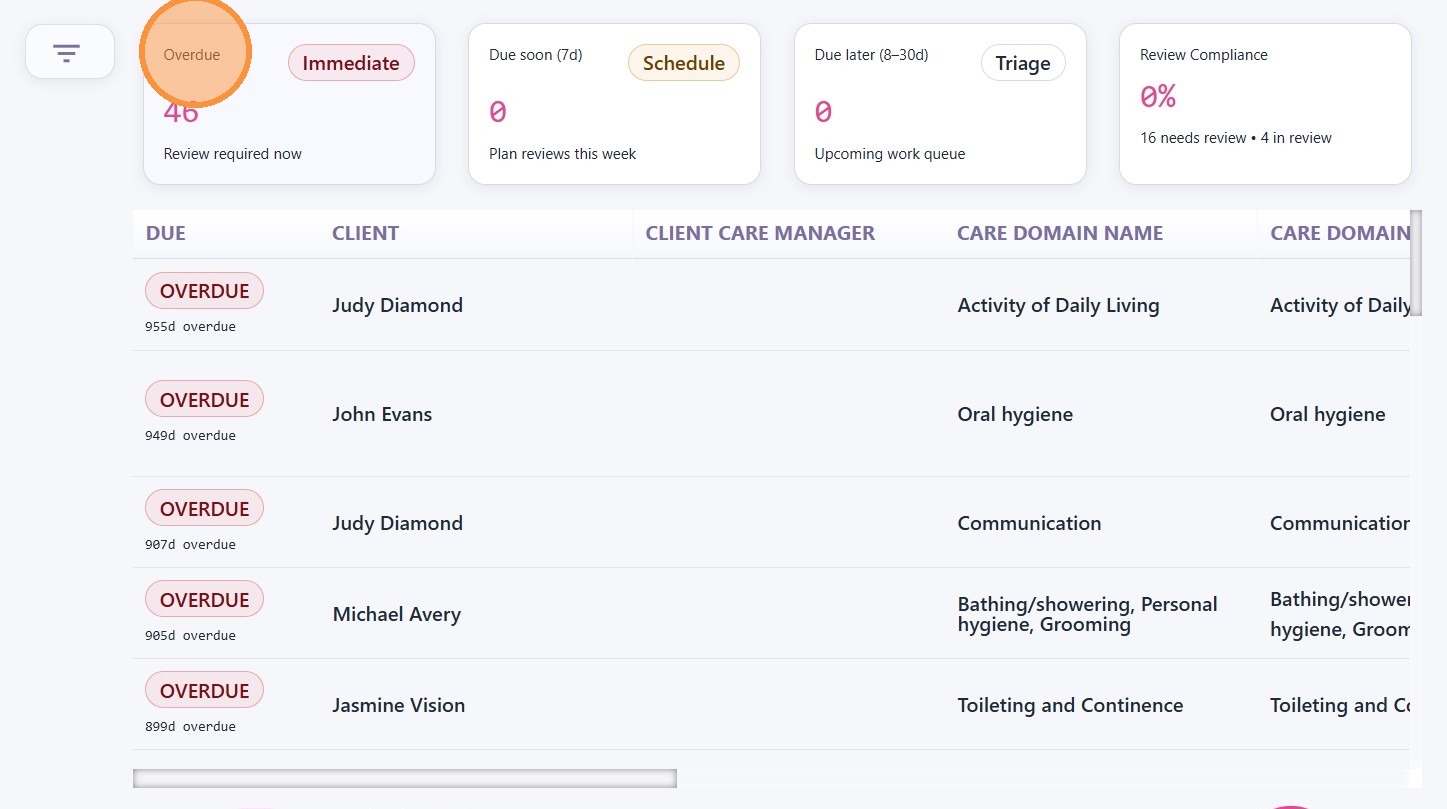The image size is (1447, 809).
Task: Open the filter menu icon
Action: pyautogui.click(x=67, y=52)
